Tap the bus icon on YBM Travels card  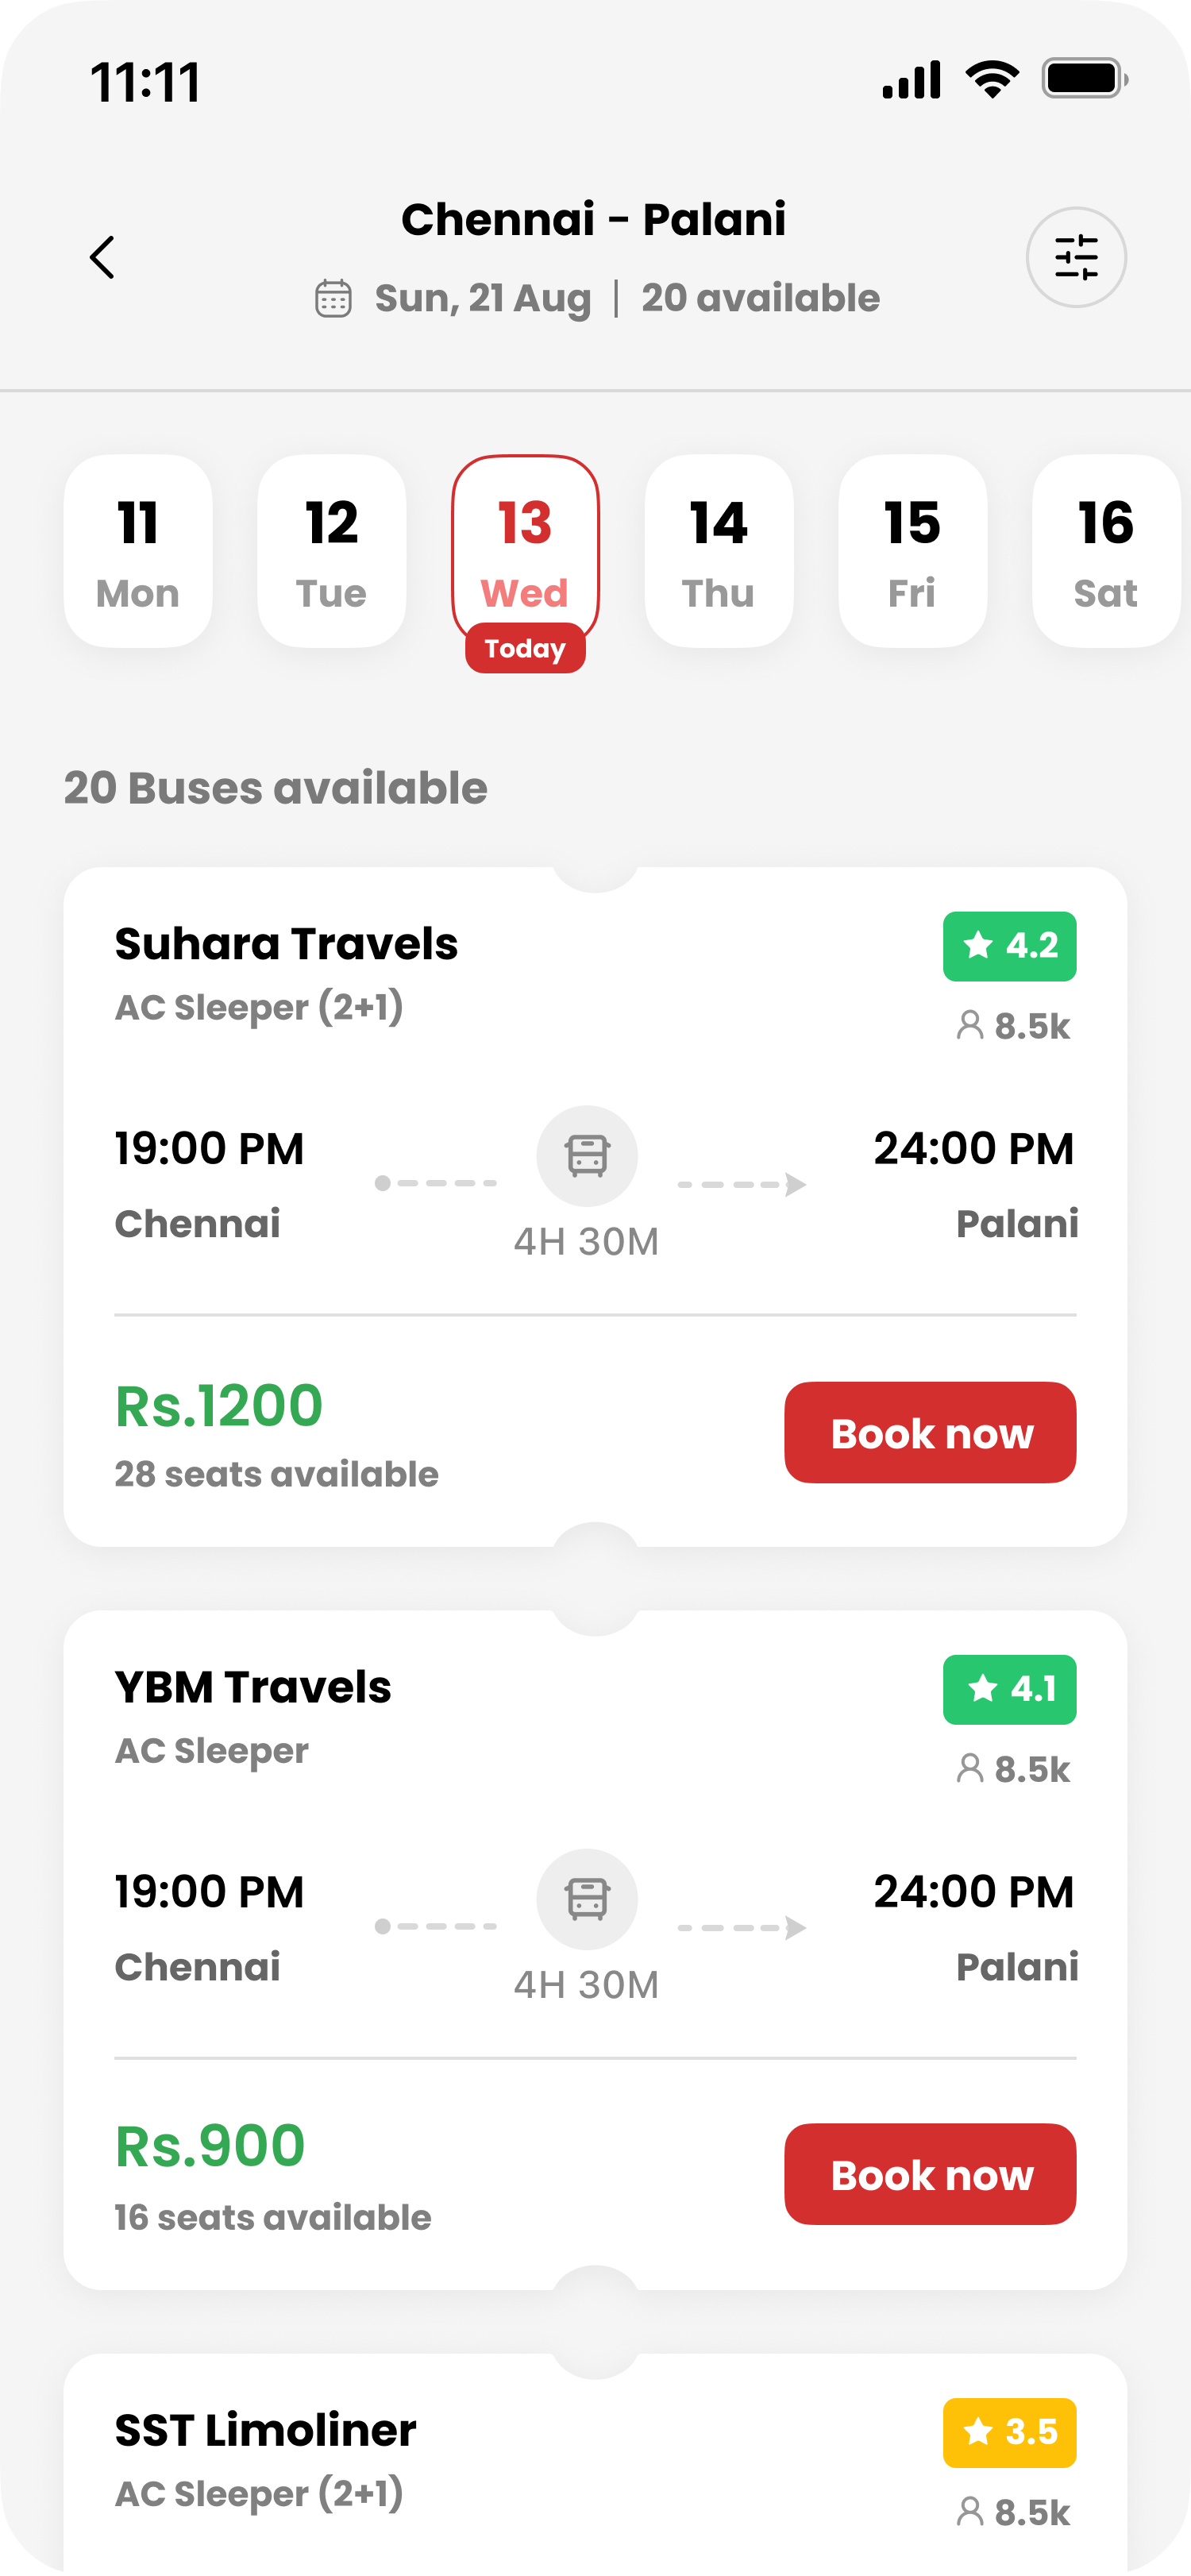tap(587, 1898)
